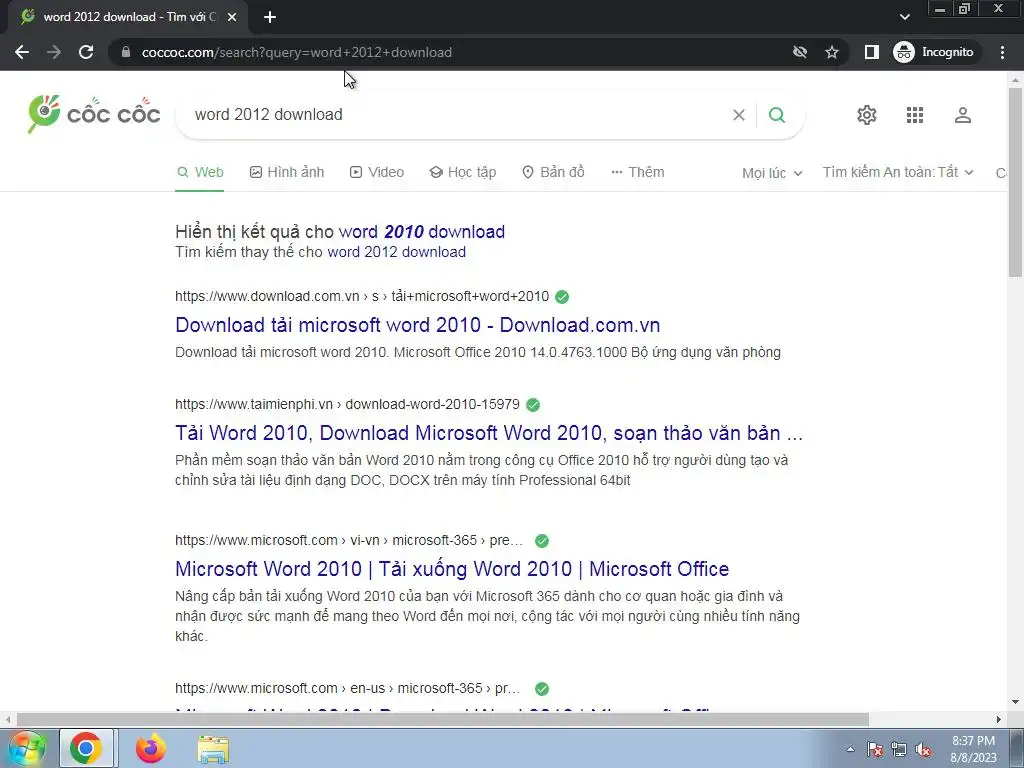The height and width of the screenshot is (768, 1024).
Task: Open the tab search chevron
Action: tap(904, 17)
